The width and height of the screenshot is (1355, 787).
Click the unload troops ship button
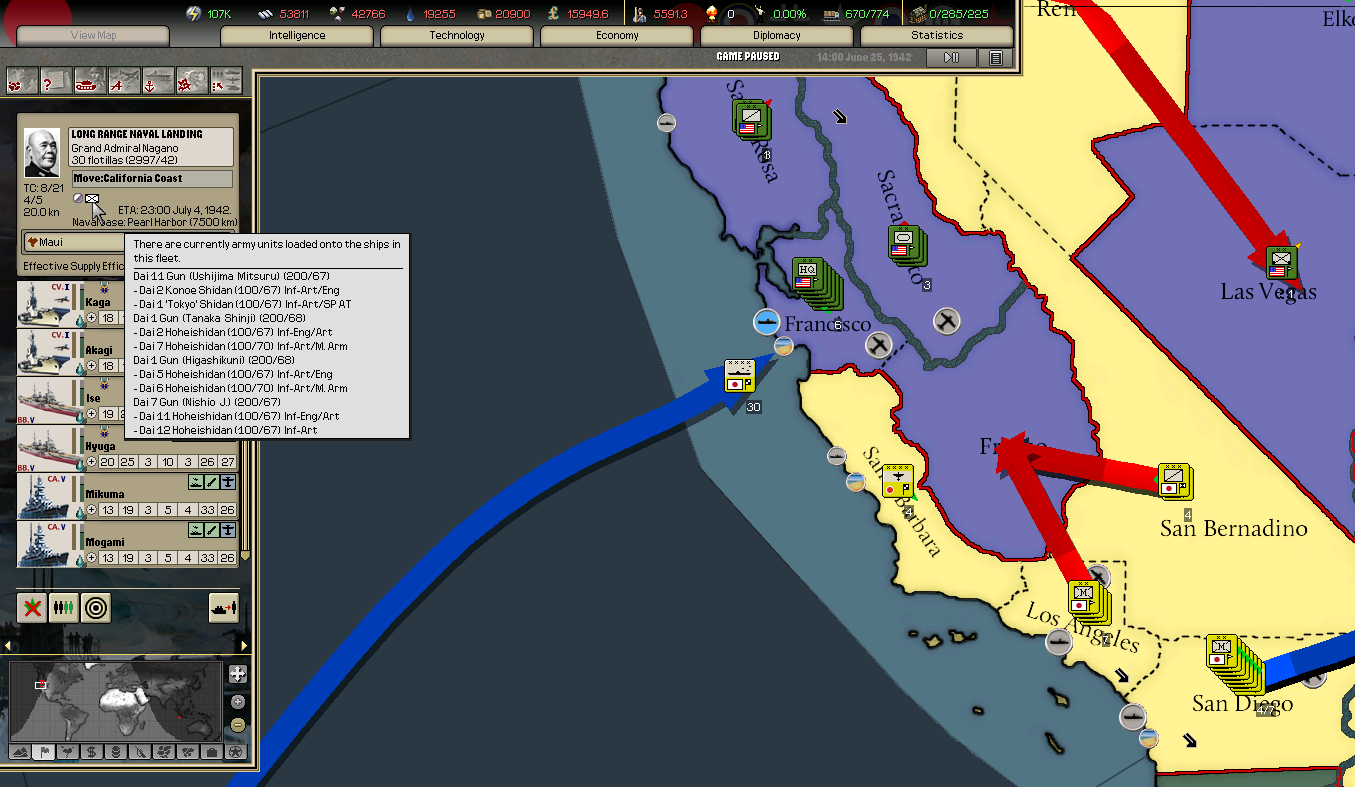[x=223, y=607]
